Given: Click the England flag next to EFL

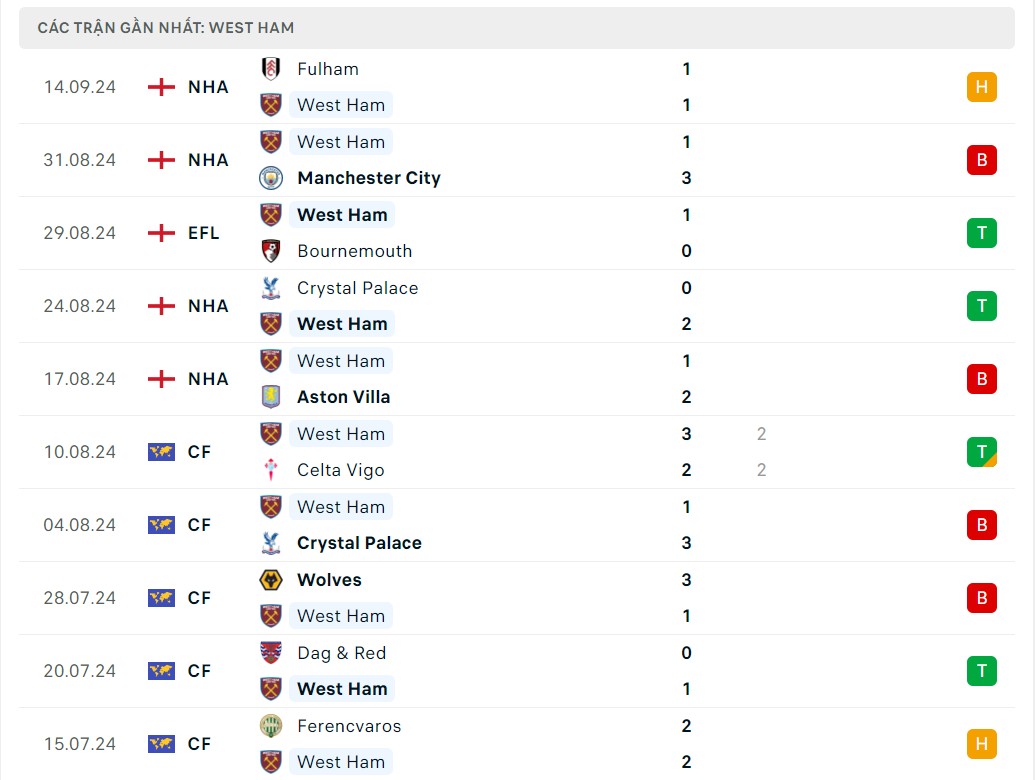Looking at the screenshot, I should pos(160,233).
